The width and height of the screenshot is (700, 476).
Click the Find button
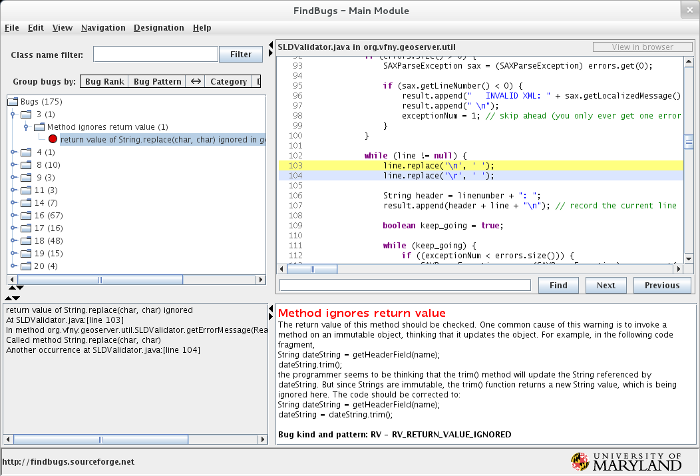[x=558, y=285]
